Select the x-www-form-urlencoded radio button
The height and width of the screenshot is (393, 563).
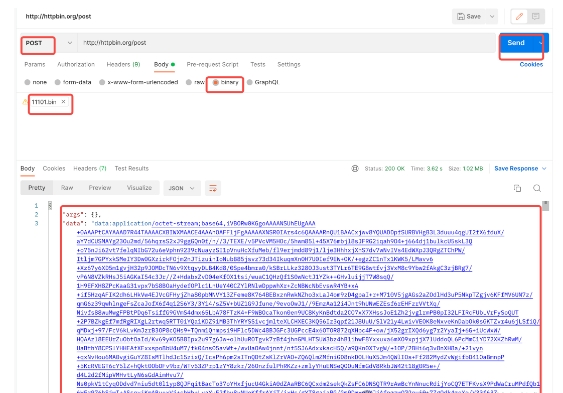pyautogui.click(x=102, y=82)
